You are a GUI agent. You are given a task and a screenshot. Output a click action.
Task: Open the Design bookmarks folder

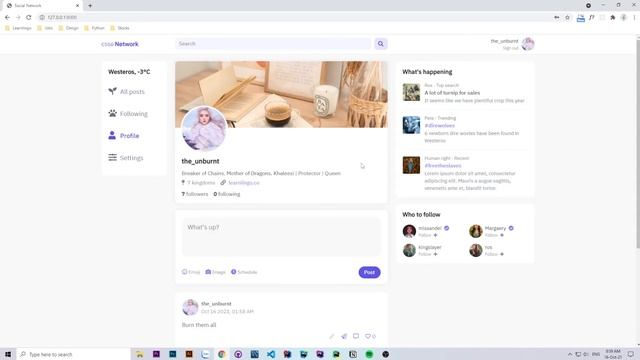pos(68,28)
